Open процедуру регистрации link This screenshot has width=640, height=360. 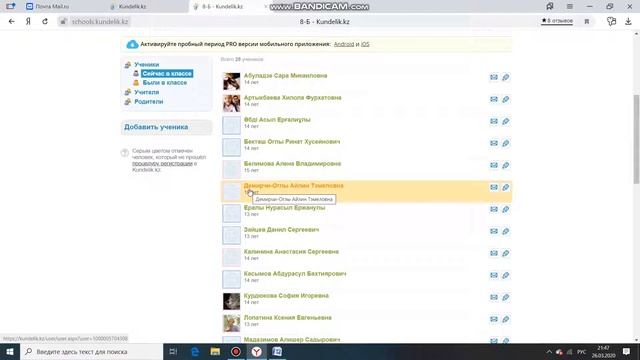click(x=162, y=163)
